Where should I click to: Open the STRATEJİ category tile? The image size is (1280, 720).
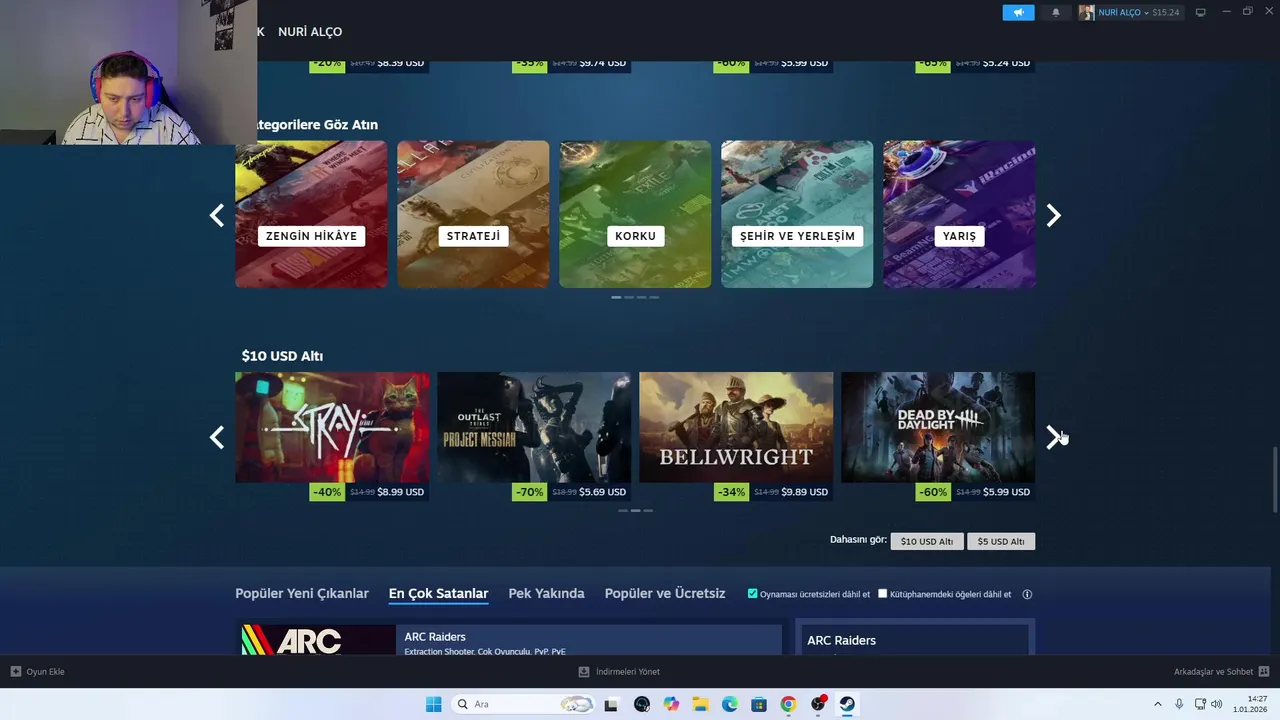point(473,214)
